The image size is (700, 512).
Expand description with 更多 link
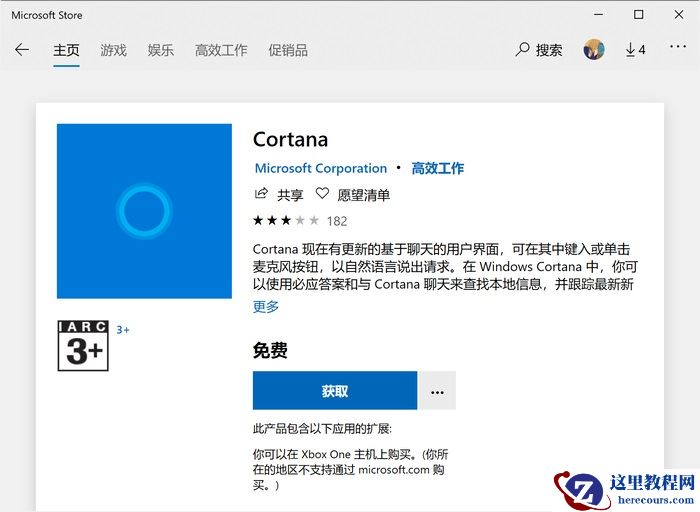click(x=266, y=307)
